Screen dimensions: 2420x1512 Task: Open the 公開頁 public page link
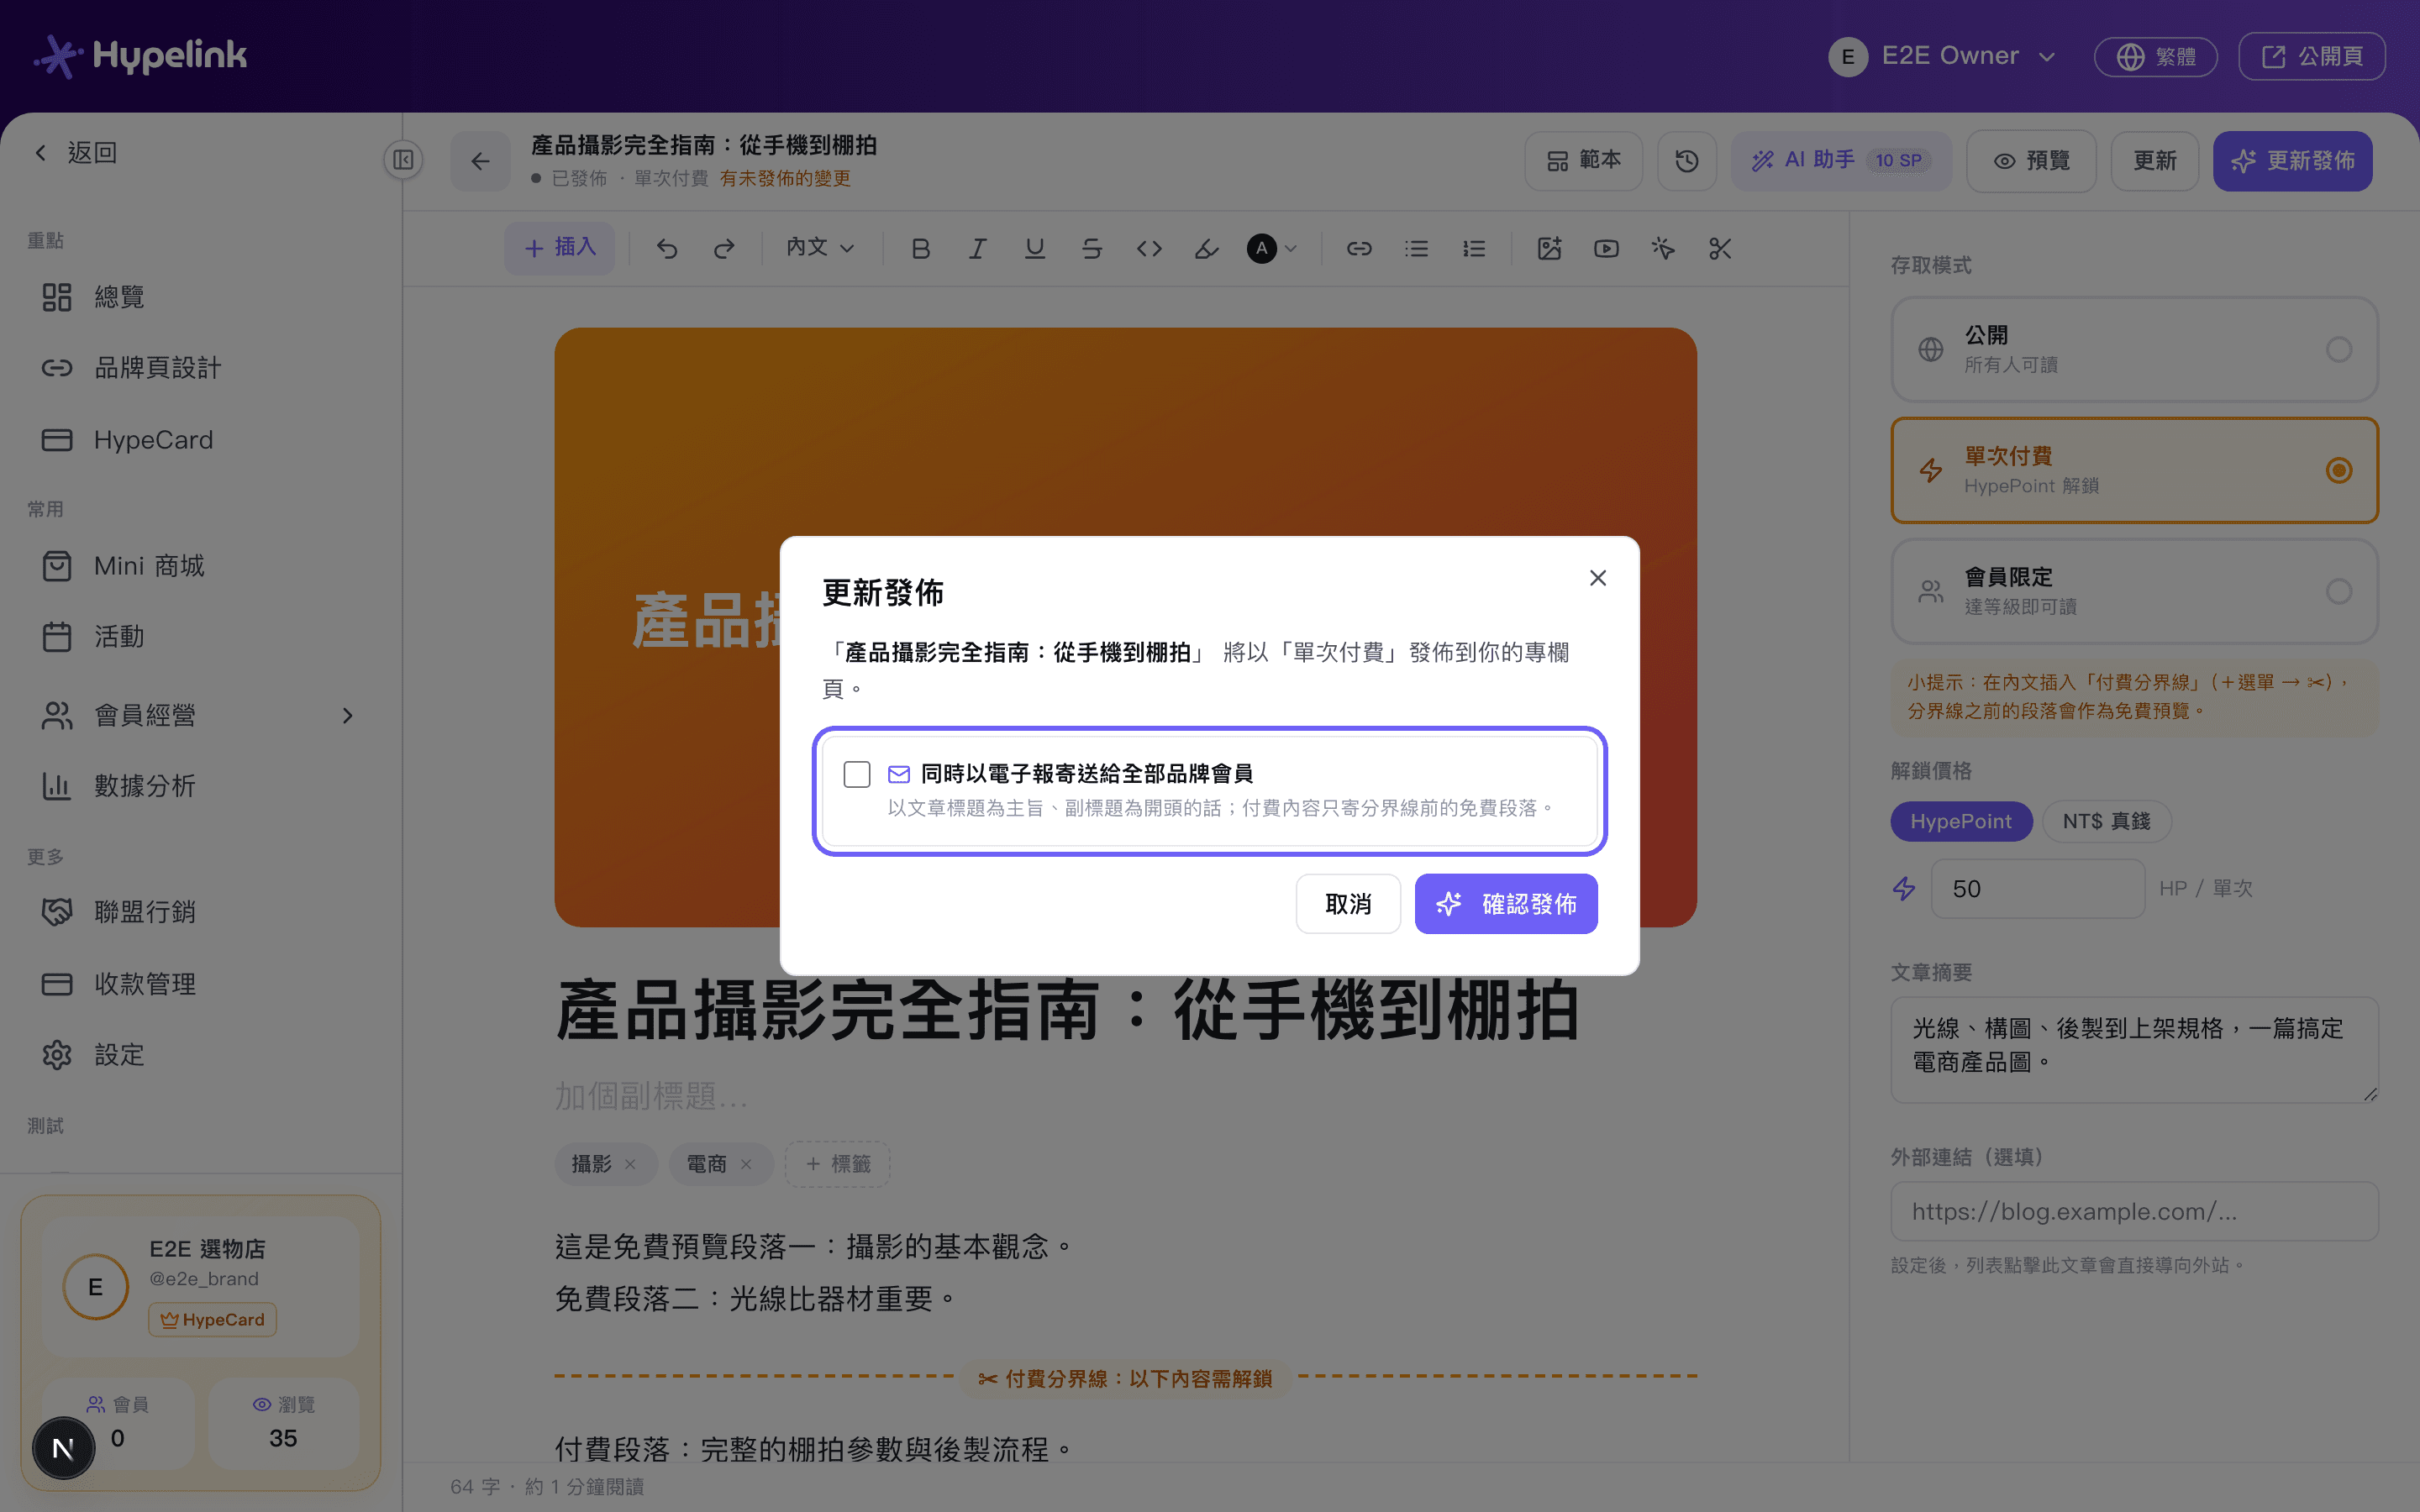tap(2312, 56)
